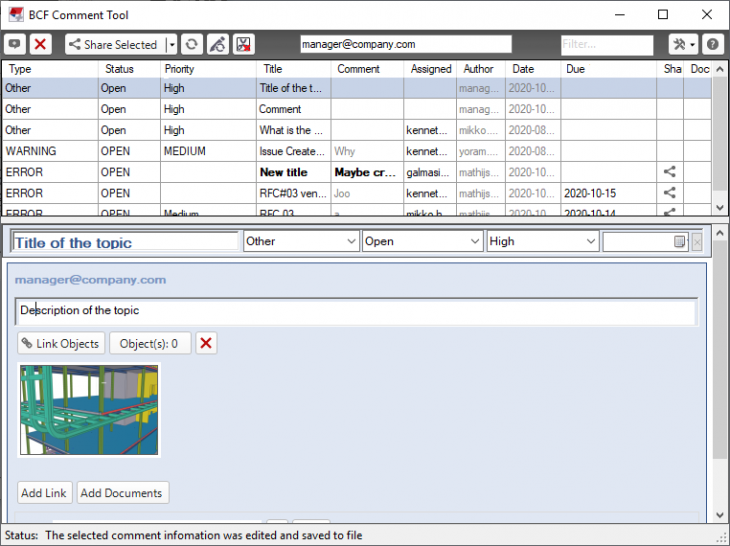The height and width of the screenshot is (546, 730).
Task: Expand the Share Selected dropdown arrow
Action: [x=170, y=44]
